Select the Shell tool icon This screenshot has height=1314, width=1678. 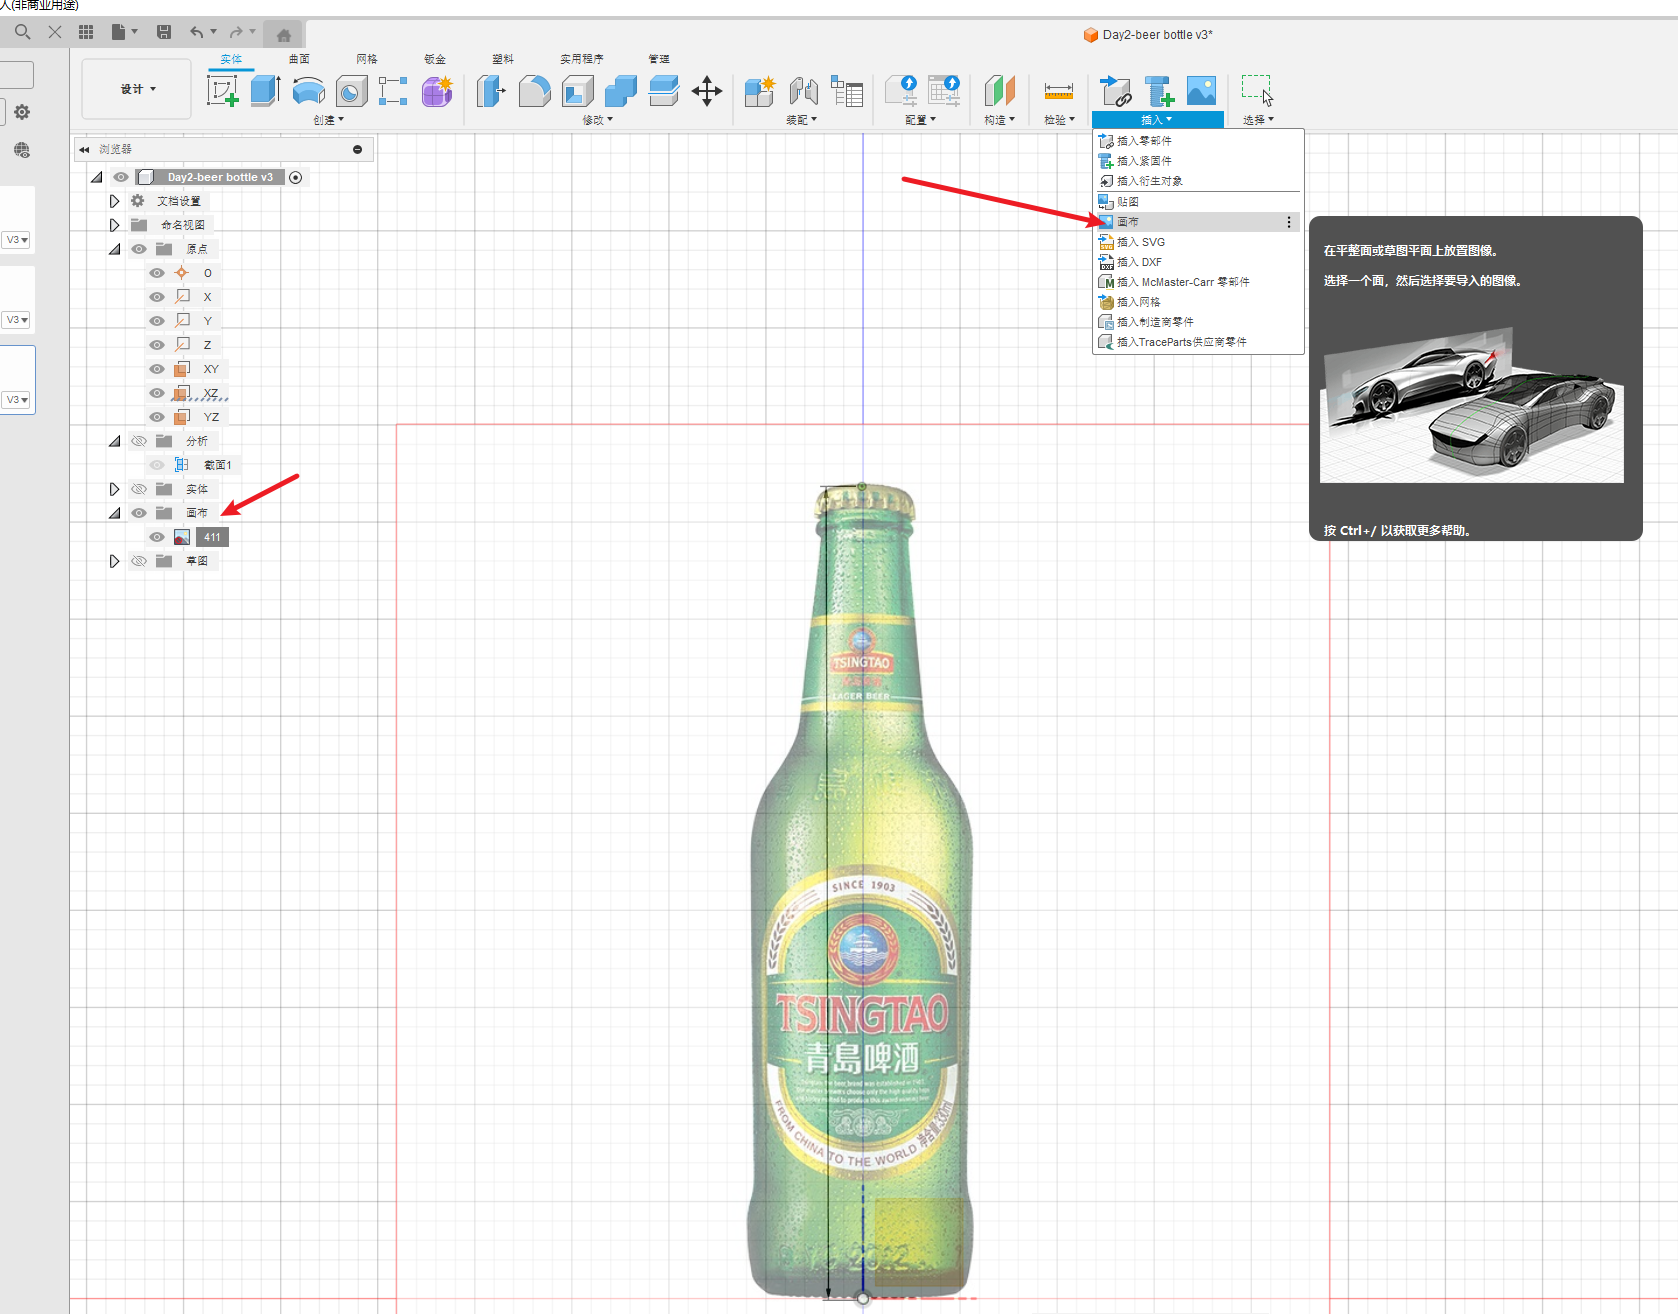[x=578, y=91]
